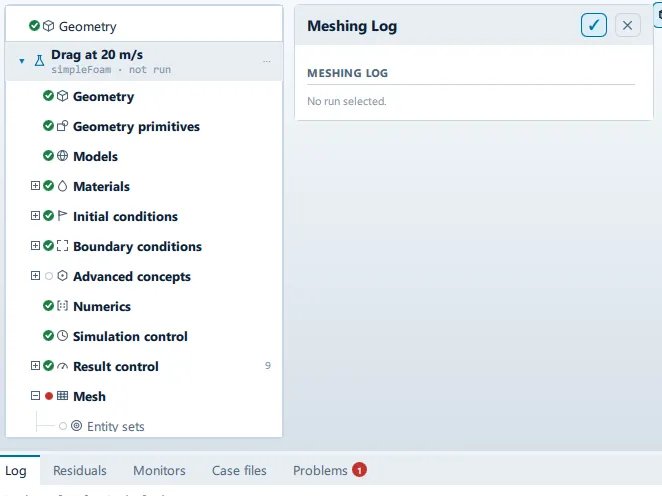The width and height of the screenshot is (662, 496).
Task: Click the Result control count badge 9
Action: click(268, 366)
